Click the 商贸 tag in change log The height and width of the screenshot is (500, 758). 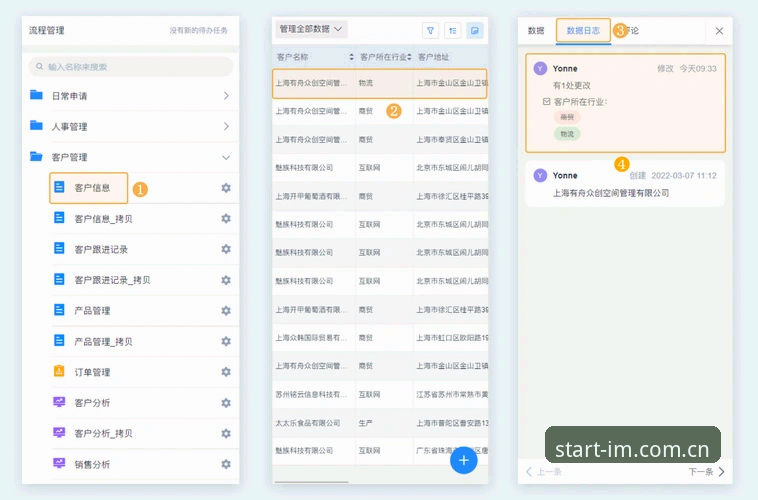pos(567,117)
